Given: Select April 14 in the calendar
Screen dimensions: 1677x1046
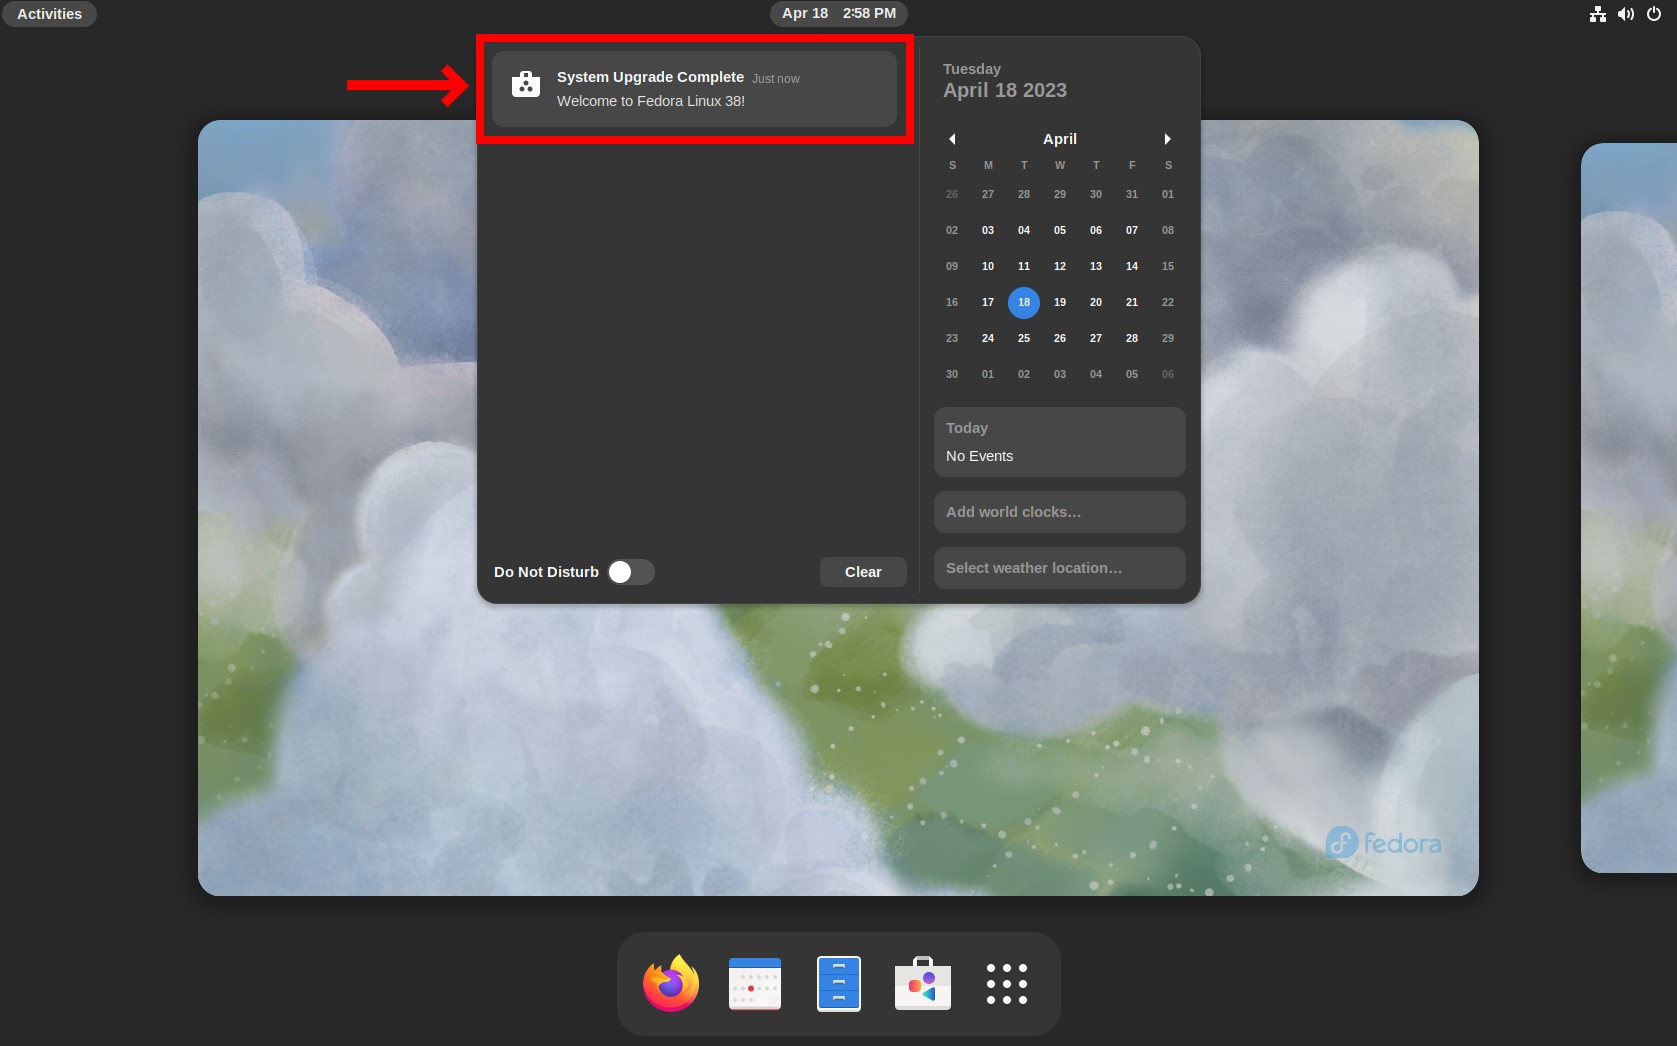Looking at the screenshot, I should click(x=1132, y=266).
